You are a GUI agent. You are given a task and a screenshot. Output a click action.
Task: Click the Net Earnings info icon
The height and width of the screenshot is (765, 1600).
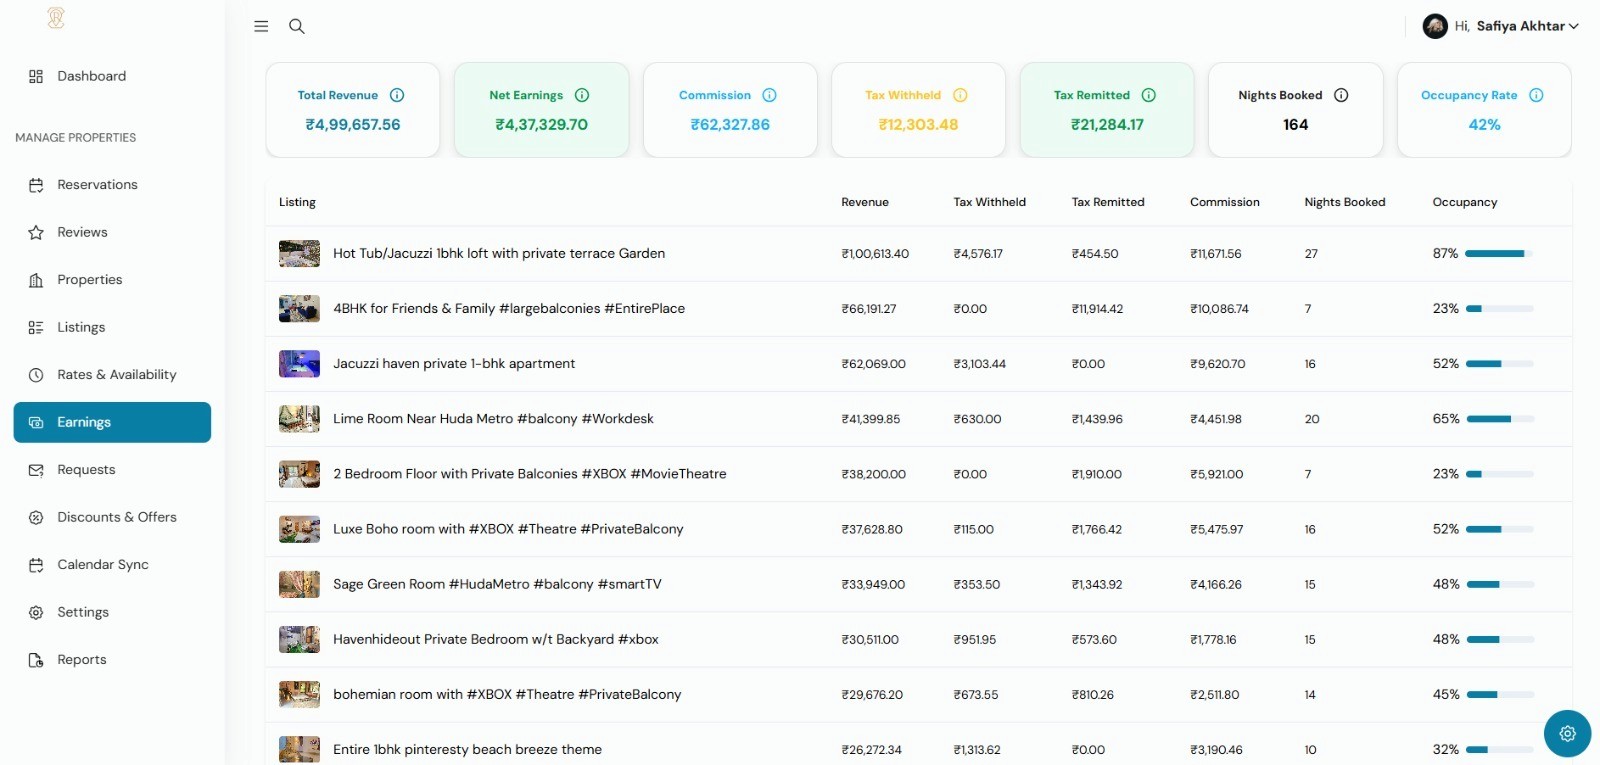[582, 95]
